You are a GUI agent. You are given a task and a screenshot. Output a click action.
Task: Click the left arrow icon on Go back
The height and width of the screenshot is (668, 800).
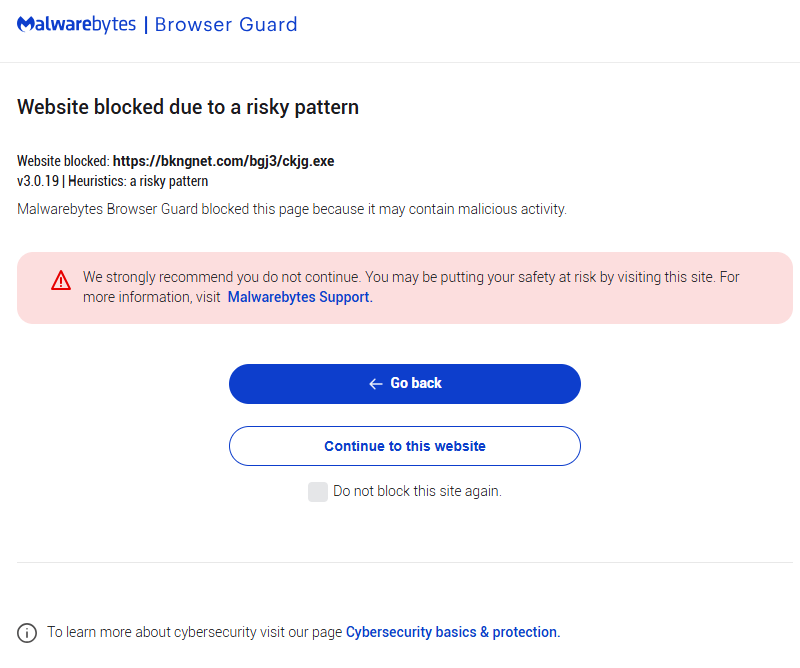pyautogui.click(x=376, y=384)
